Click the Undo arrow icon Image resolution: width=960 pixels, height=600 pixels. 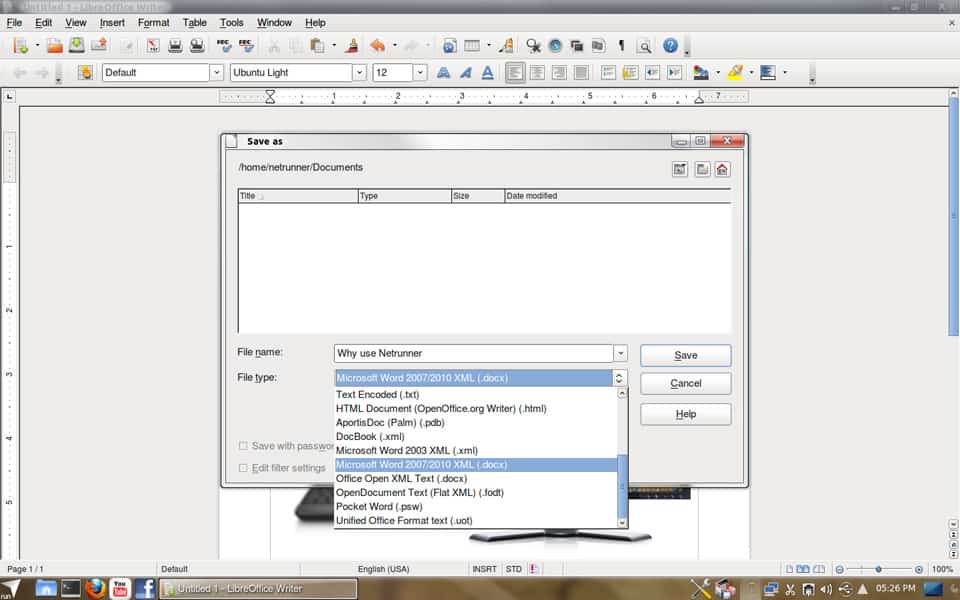pyautogui.click(x=377, y=46)
